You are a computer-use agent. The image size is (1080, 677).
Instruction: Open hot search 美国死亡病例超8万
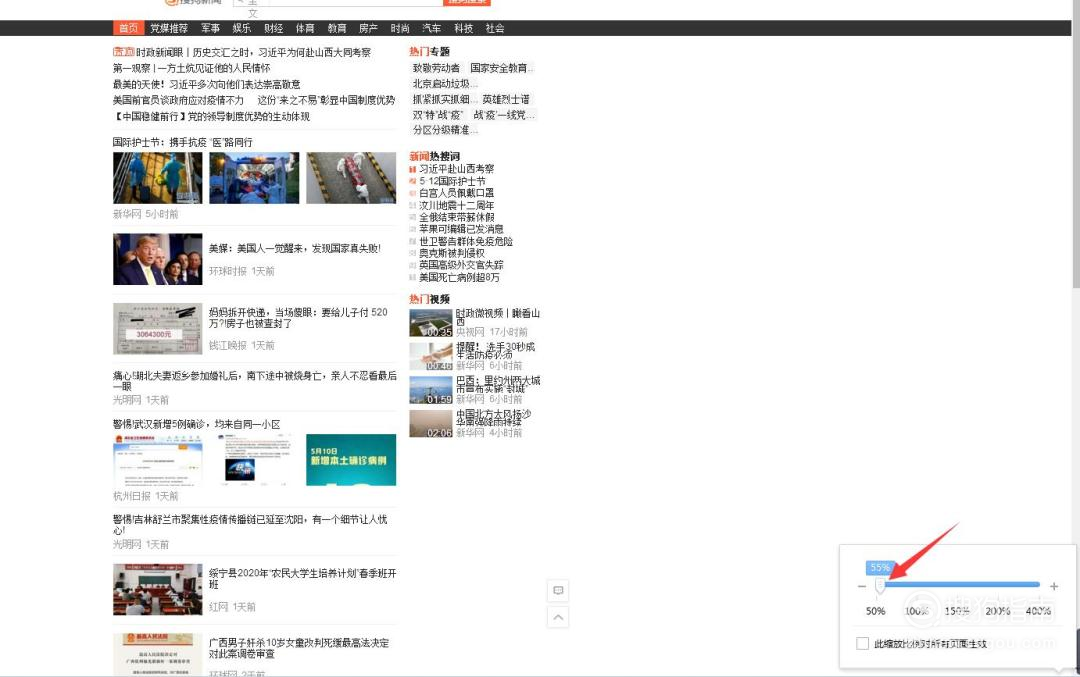coord(459,278)
